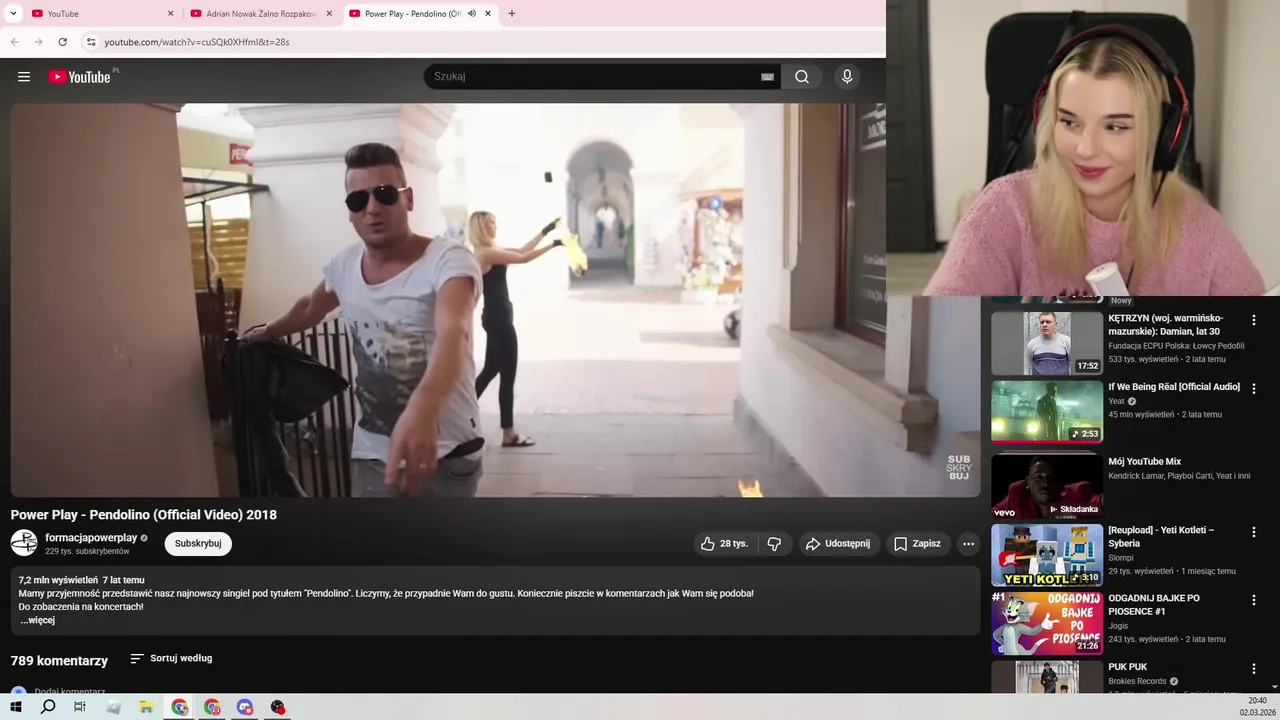Switch to the first YouTube tab
Image resolution: width=1280 pixels, height=720 pixels.
pyautogui.click(x=100, y=14)
